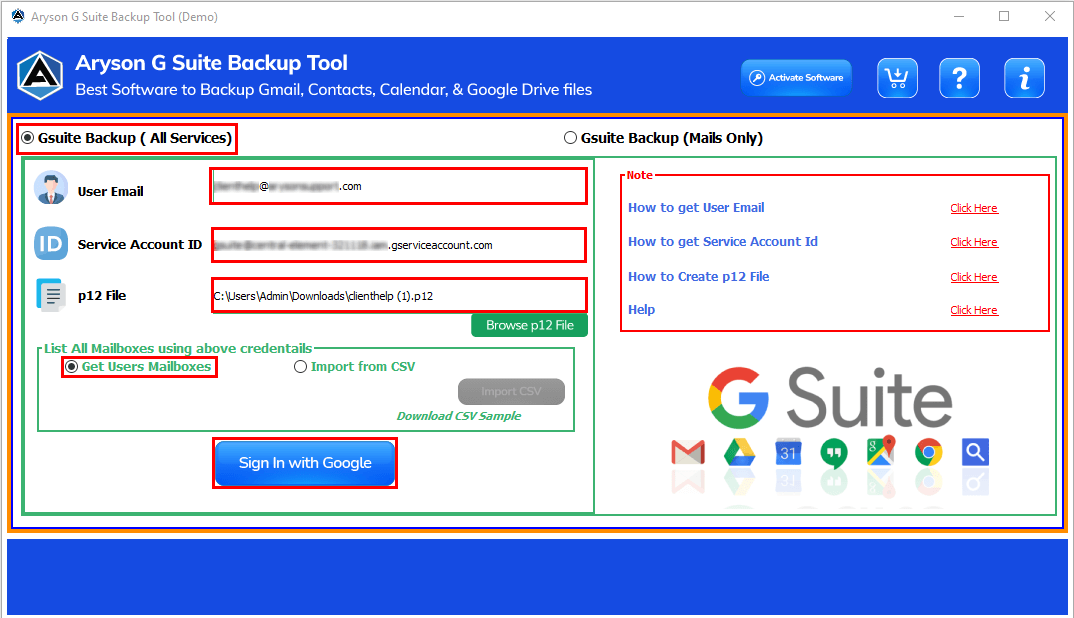Click the Activate Software button
The width and height of the screenshot is (1074, 618).
tap(797, 77)
